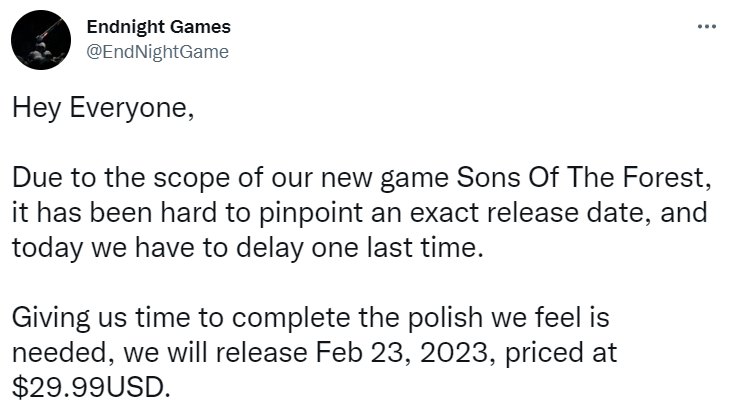Open the tweet's three-dot more options menu
This screenshot has height=408, width=731.
(707, 27)
